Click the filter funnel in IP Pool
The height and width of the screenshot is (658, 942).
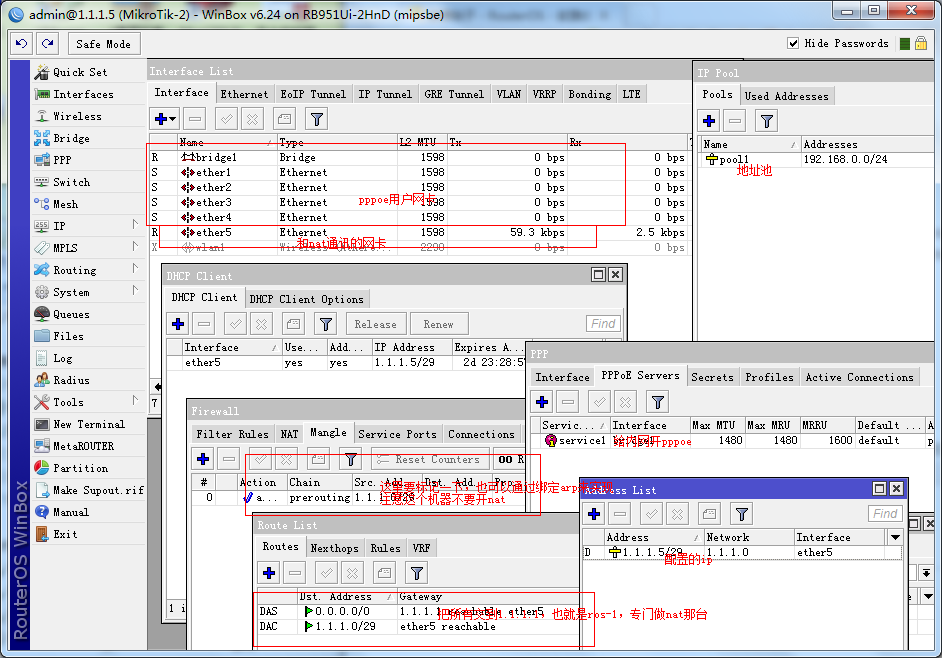[x=767, y=121]
